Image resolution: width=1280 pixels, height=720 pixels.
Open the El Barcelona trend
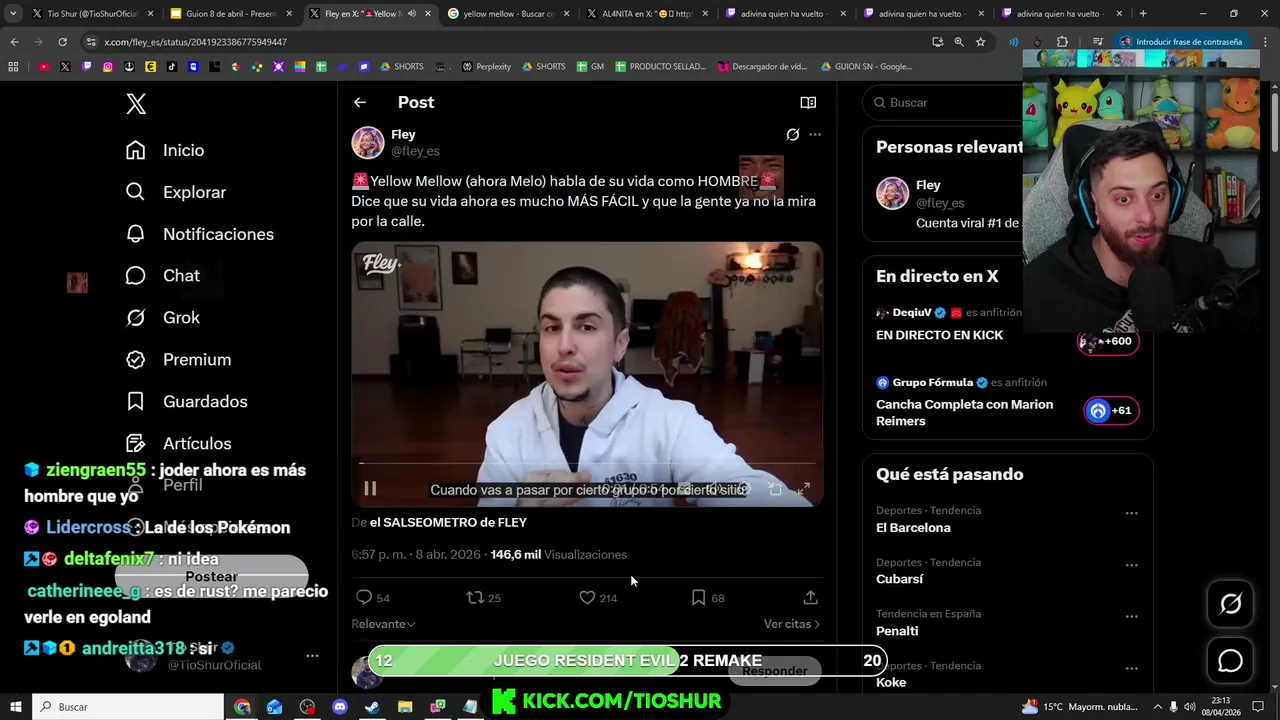(913, 527)
